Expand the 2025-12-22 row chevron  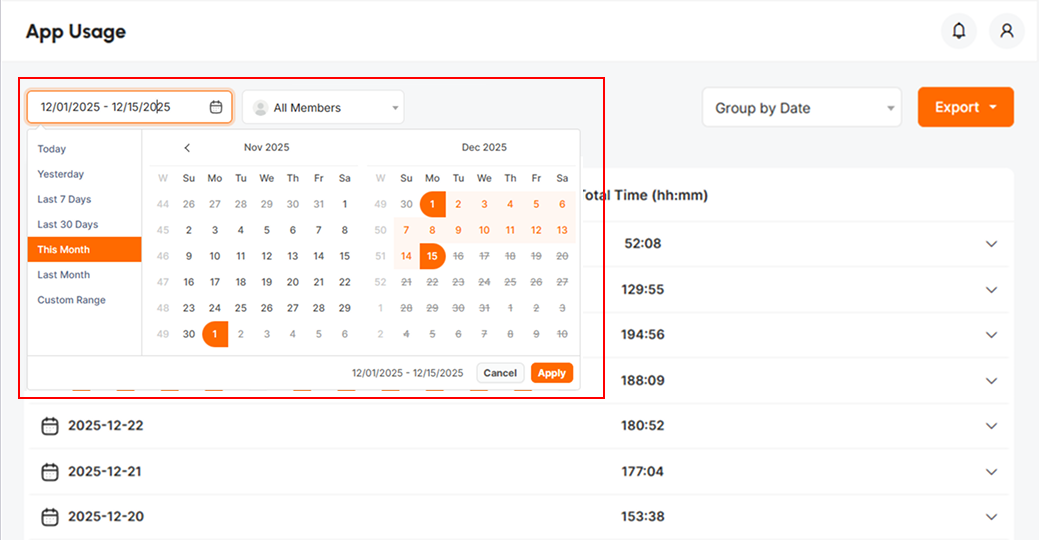pyautogui.click(x=991, y=426)
